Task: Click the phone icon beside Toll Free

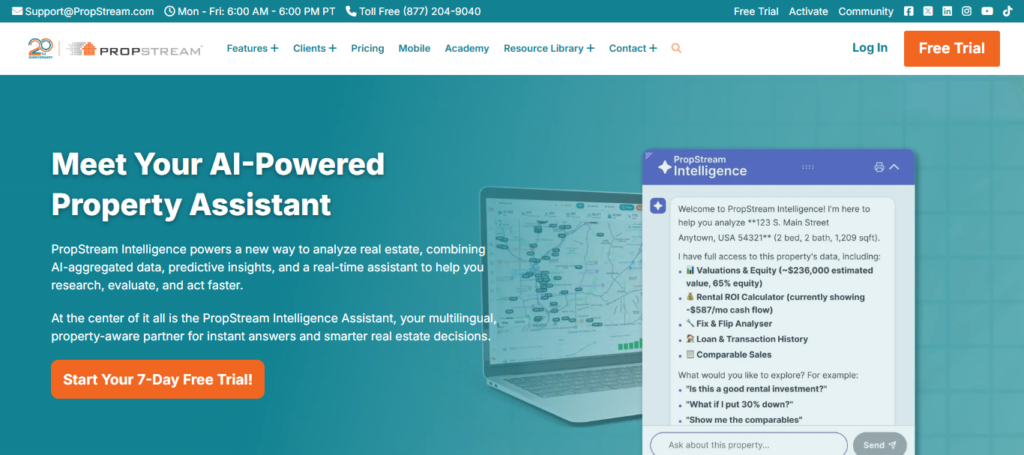Action: click(x=351, y=11)
